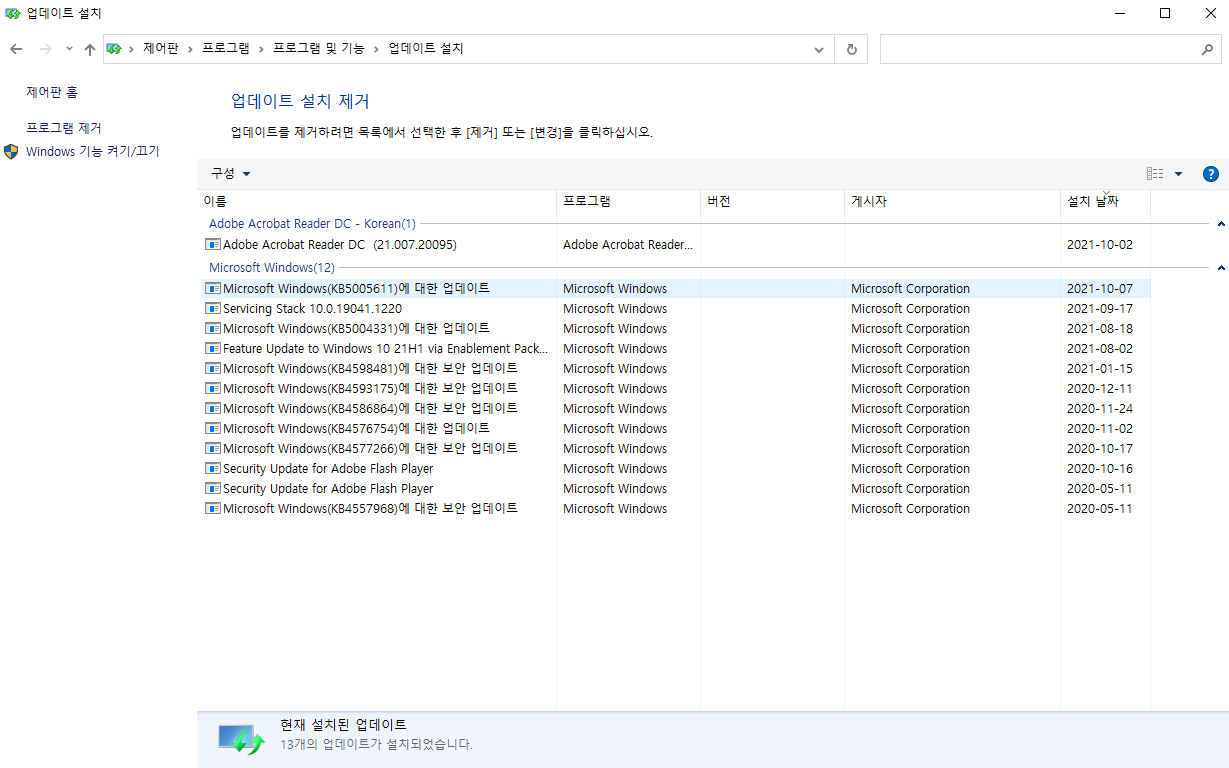1229x768 pixels.
Task: Open the 제어판 breadcrumb
Action: click(161, 48)
